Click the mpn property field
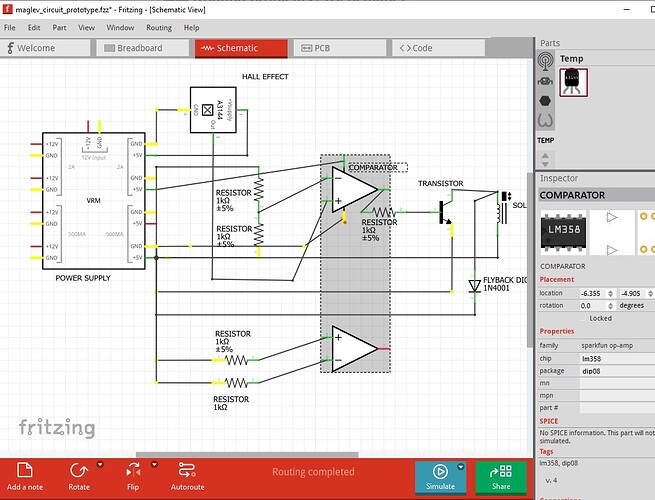The width and height of the screenshot is (655, 500). [617, 396]
